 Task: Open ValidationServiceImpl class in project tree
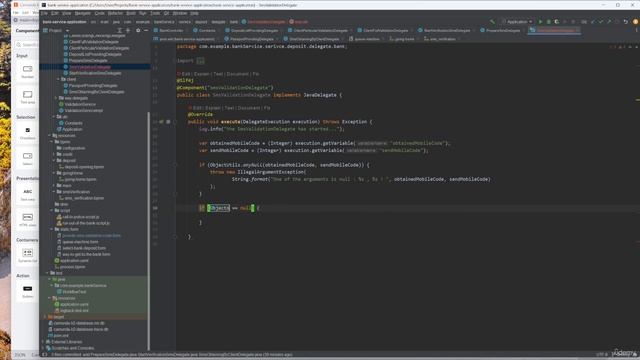[x=83, y=111]
